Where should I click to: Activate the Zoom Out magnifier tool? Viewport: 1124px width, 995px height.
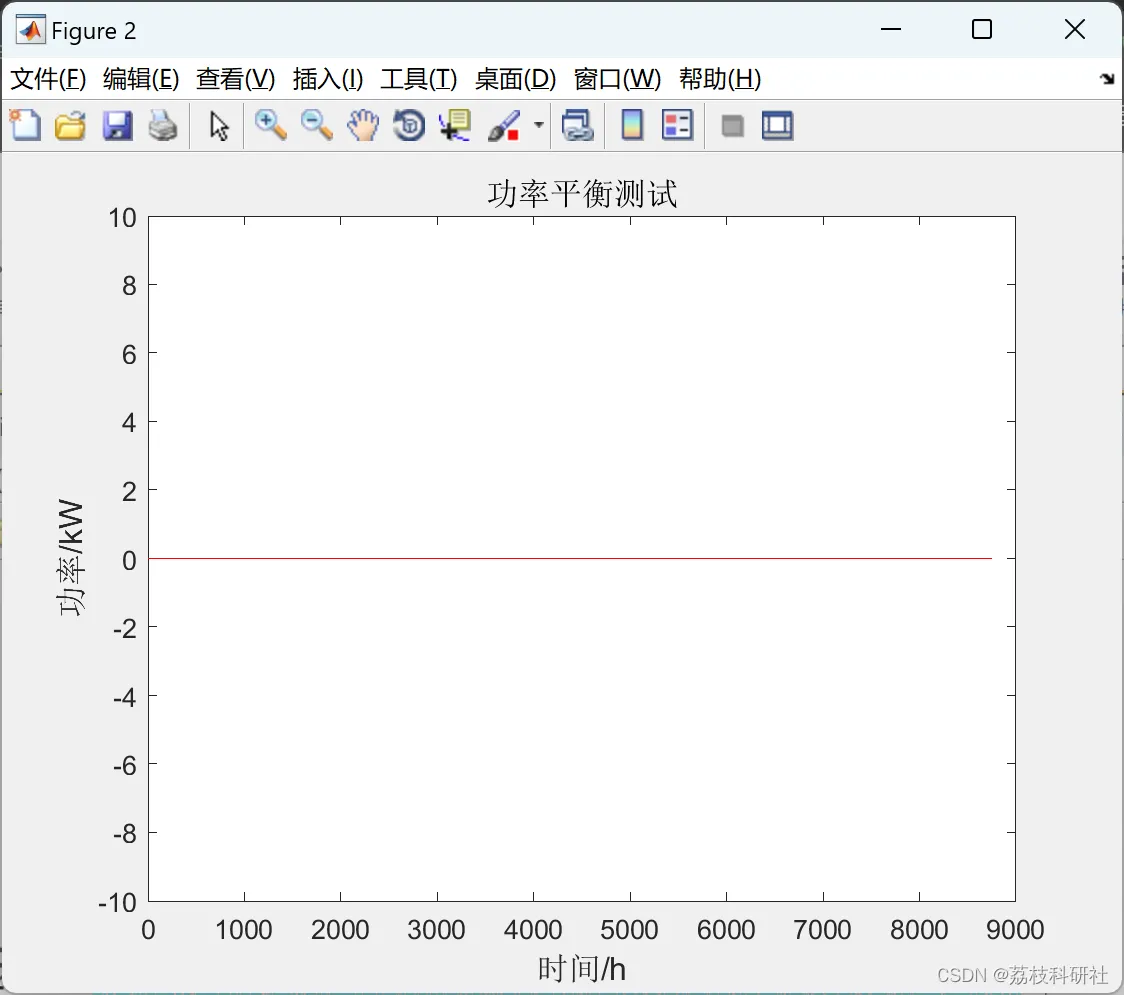point(316,125)
